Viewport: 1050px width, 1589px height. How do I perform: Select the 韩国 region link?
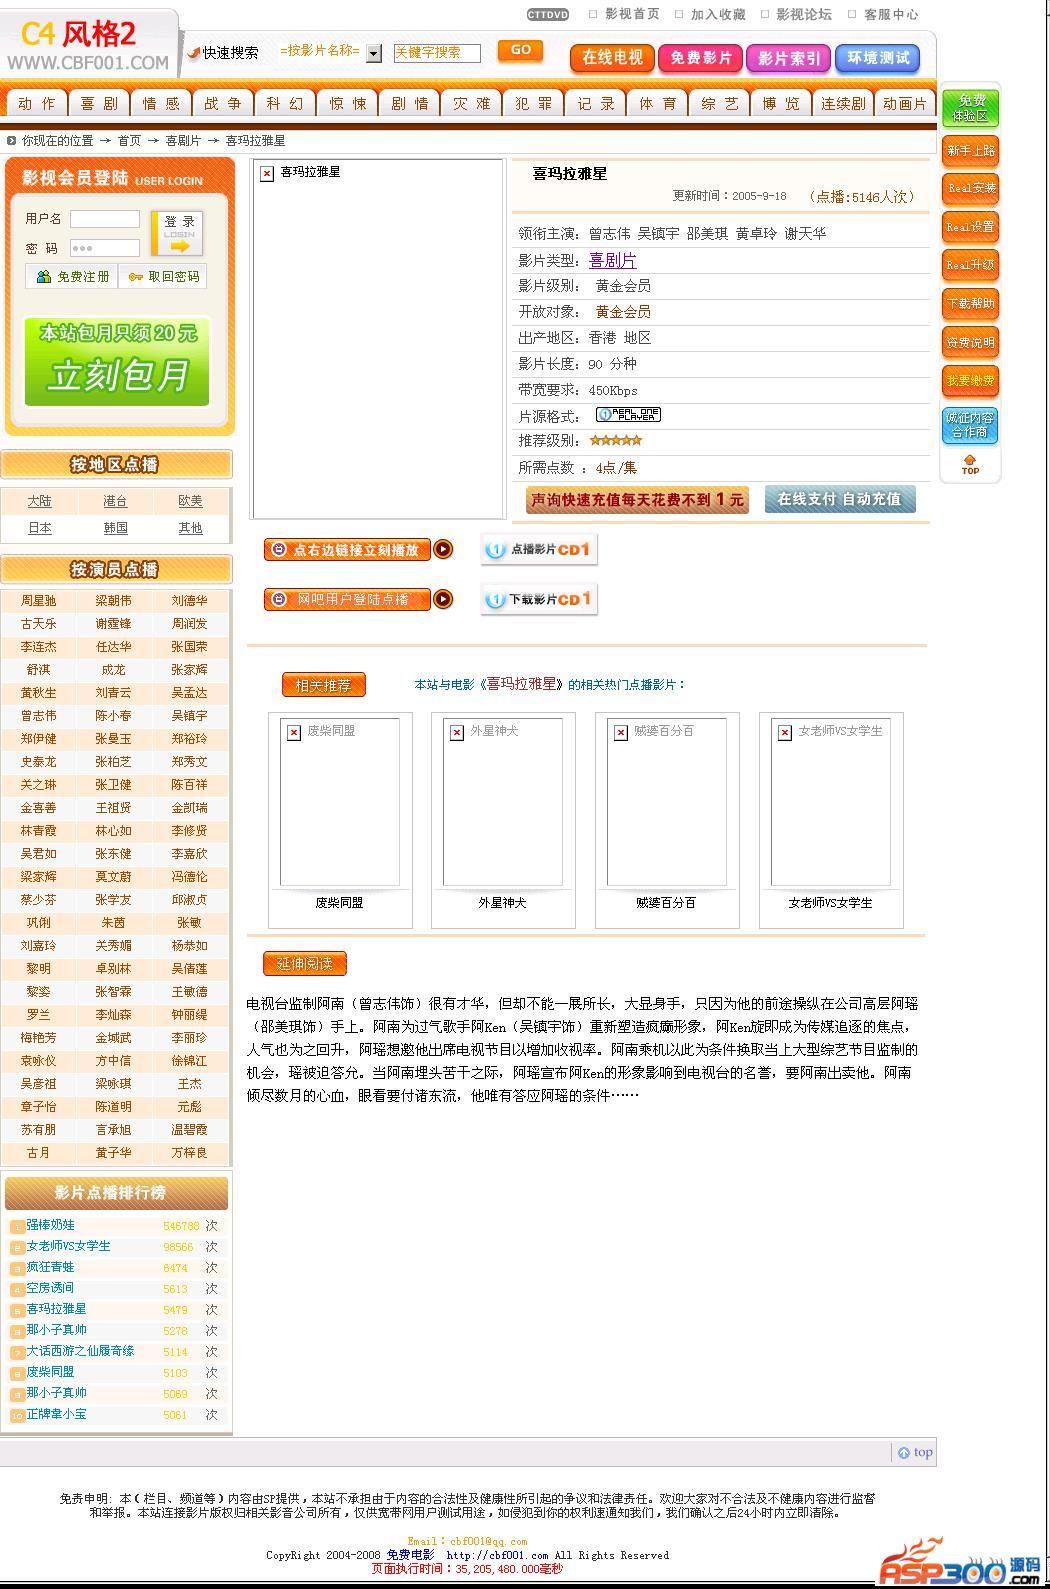(x=115, y=528)
